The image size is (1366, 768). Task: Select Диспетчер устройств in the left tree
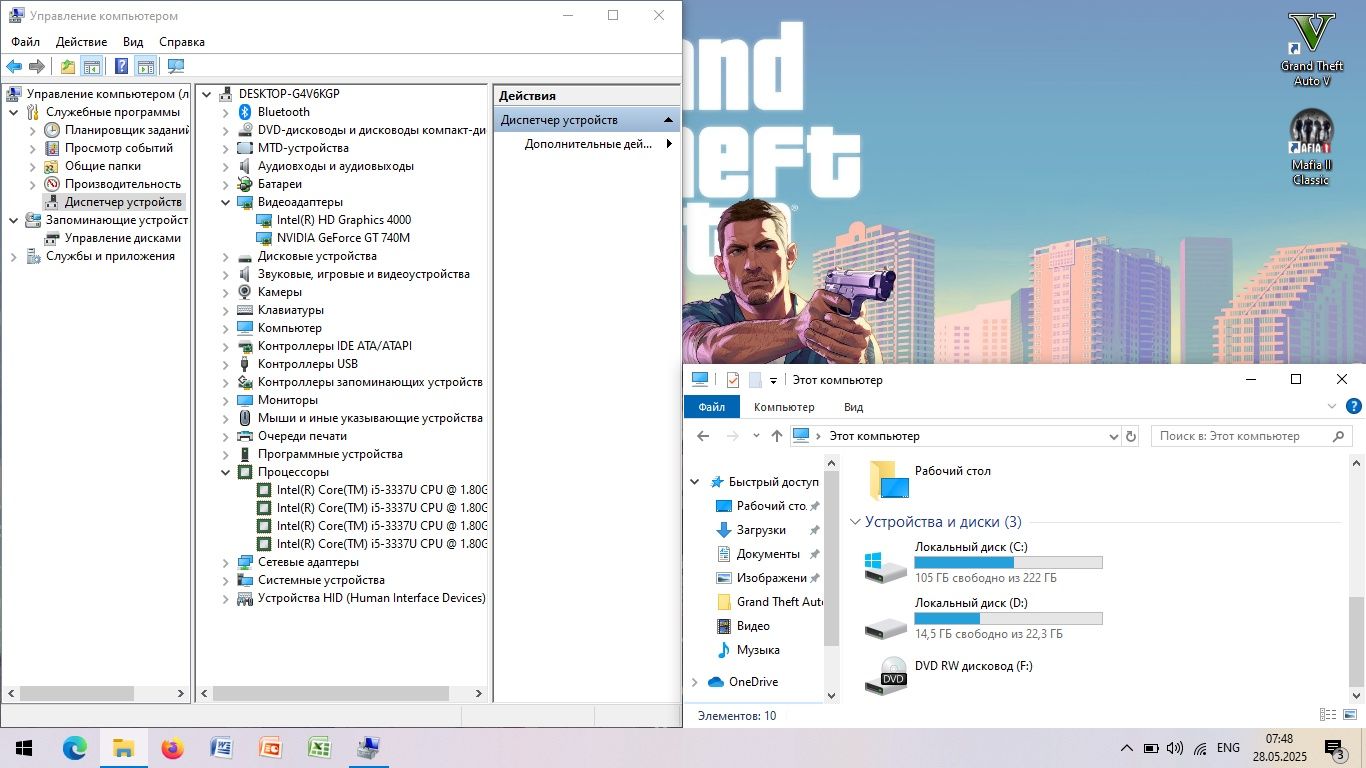coord(123,202)
